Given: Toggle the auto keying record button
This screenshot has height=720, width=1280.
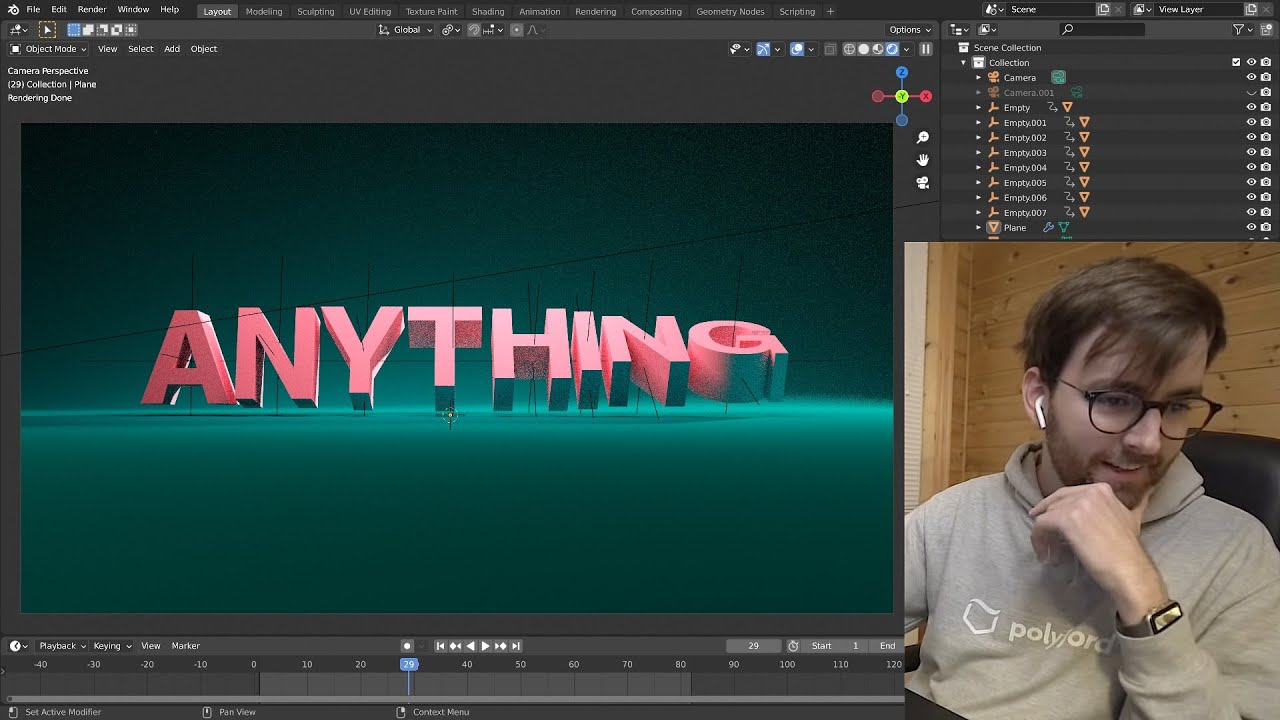Looking at the screenshot, I should (x=407, y=646).
